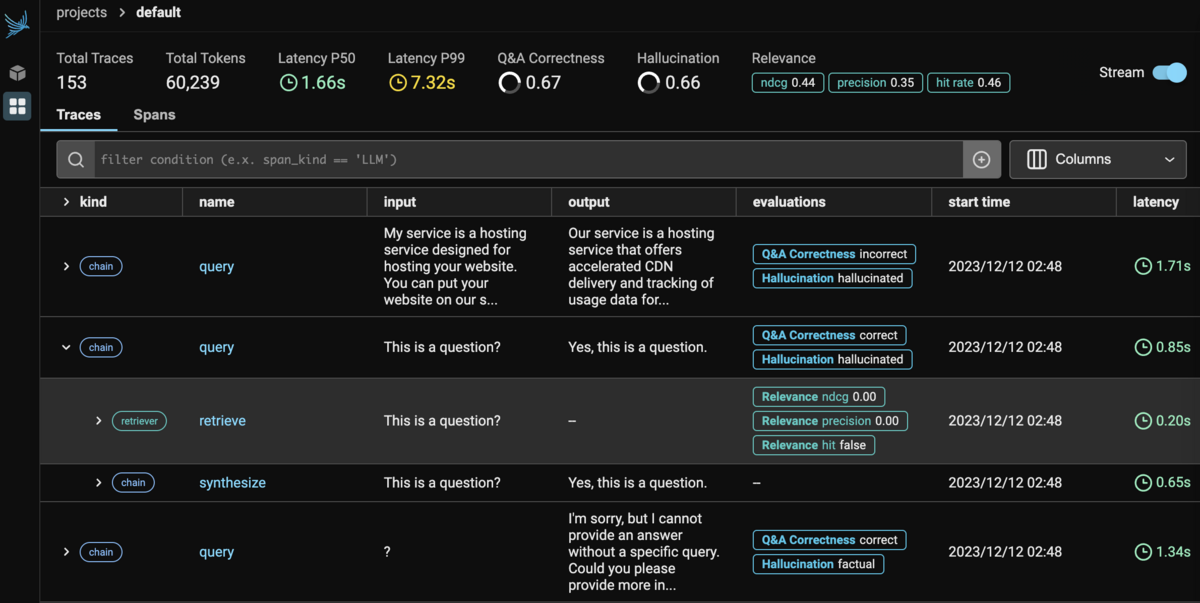Expand the retrieve retriever span row
The height and width of the screenshot is (603, 1200).
click(98, 421)
